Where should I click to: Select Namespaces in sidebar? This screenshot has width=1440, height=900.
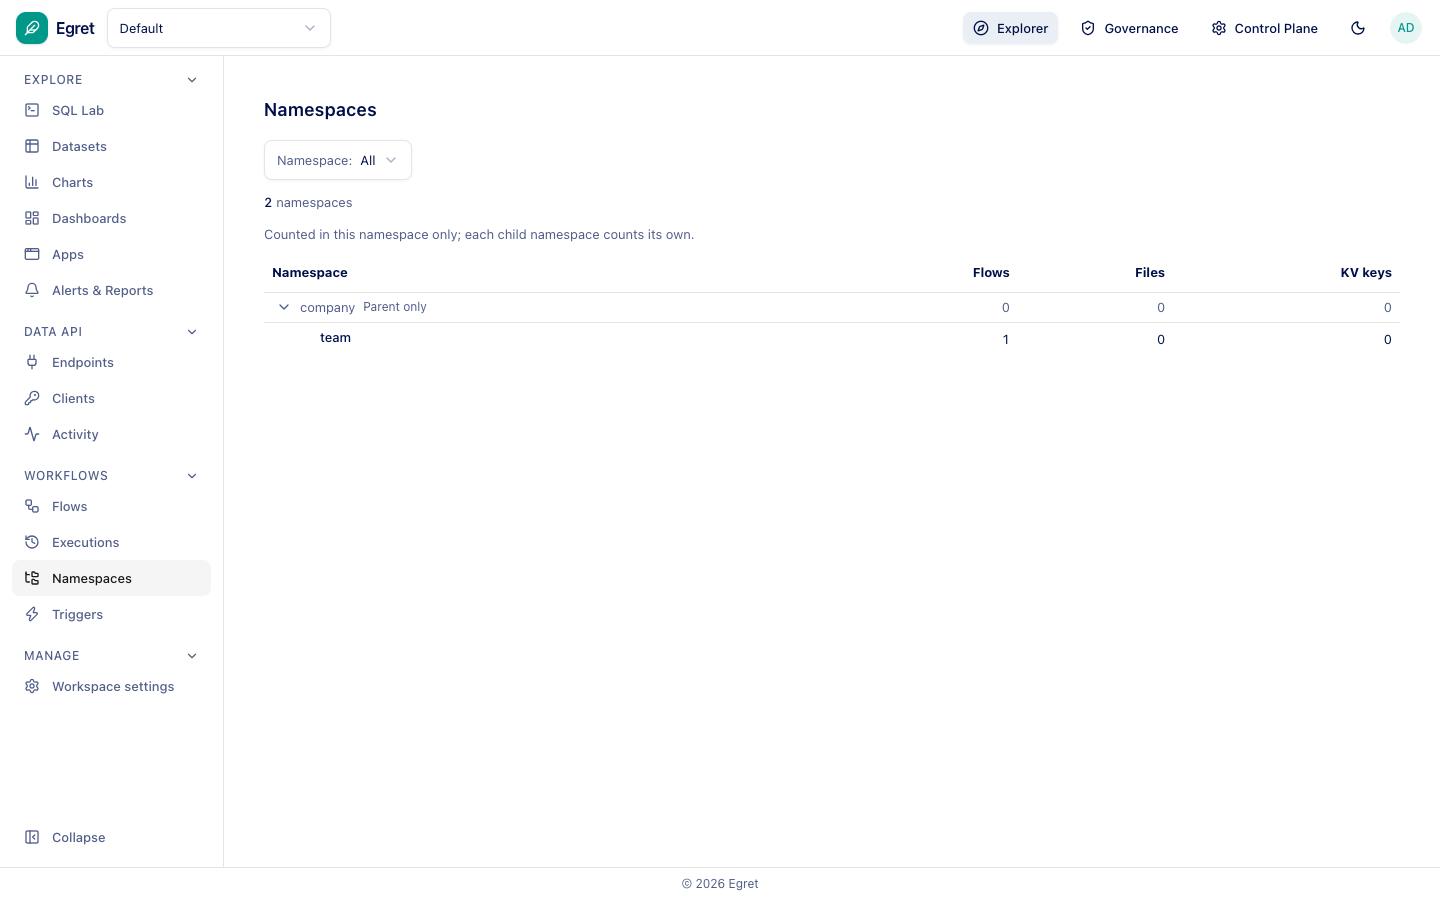(x=111, y=578)
